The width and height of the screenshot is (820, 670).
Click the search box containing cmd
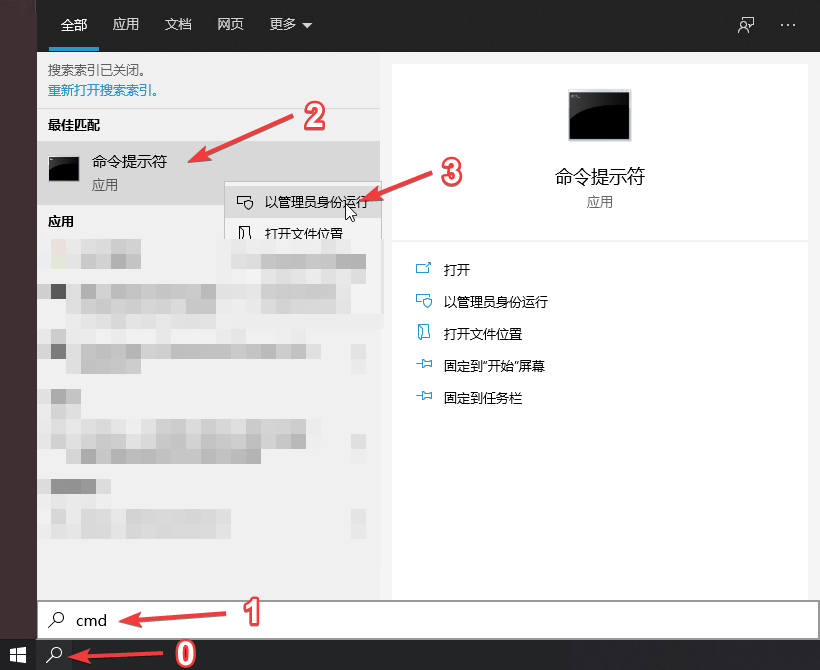[427, 620]
